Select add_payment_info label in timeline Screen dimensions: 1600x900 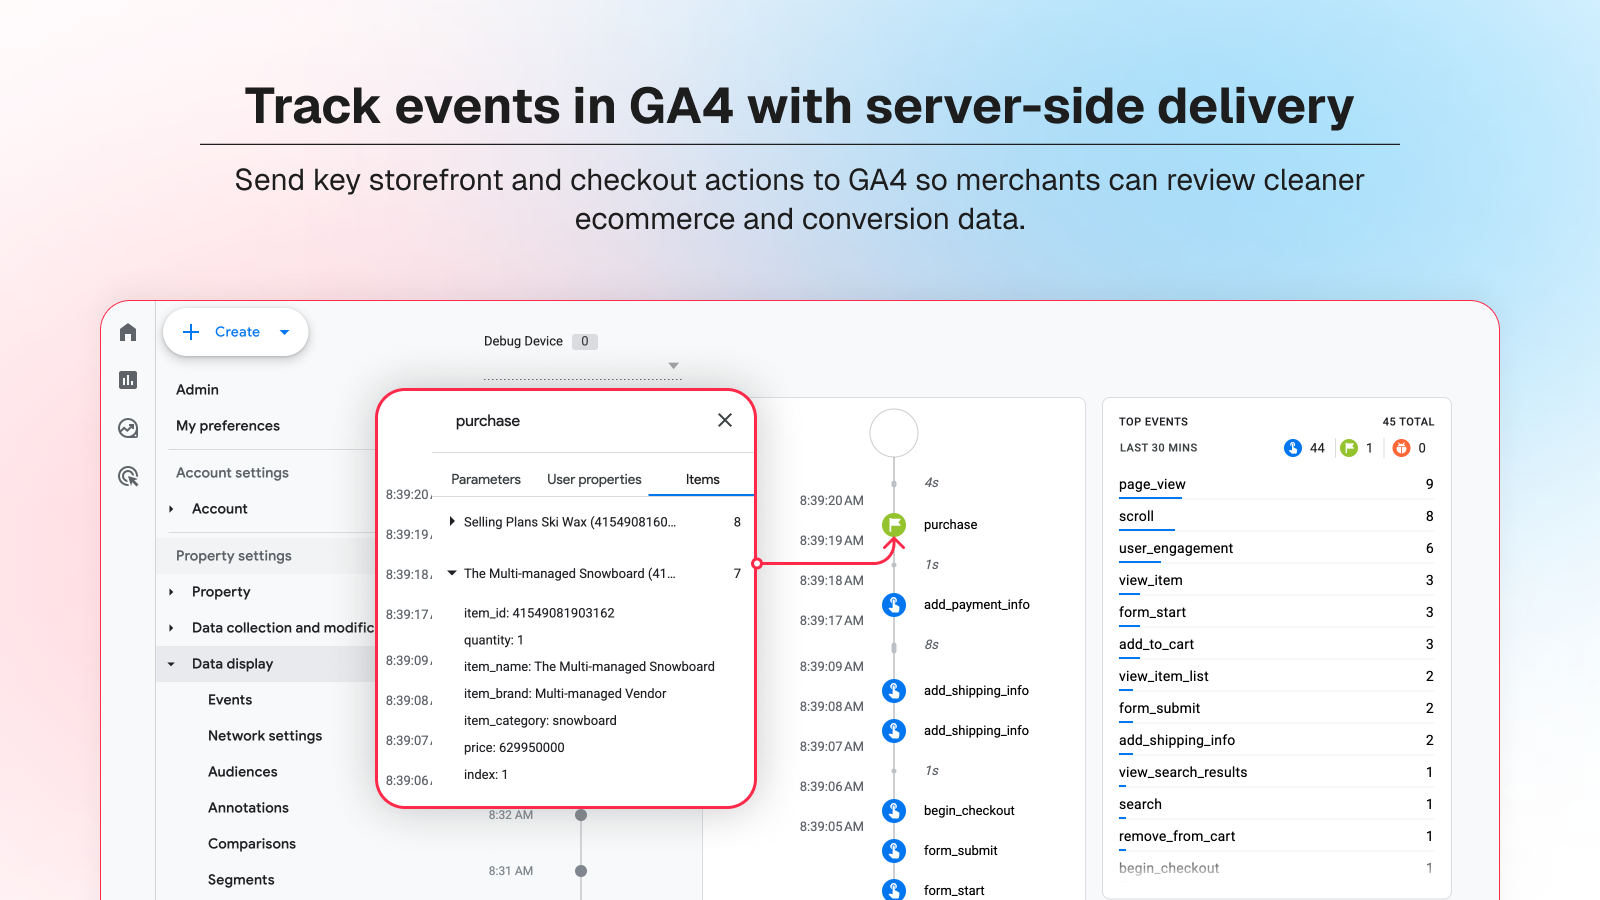(x=976, y=604)
